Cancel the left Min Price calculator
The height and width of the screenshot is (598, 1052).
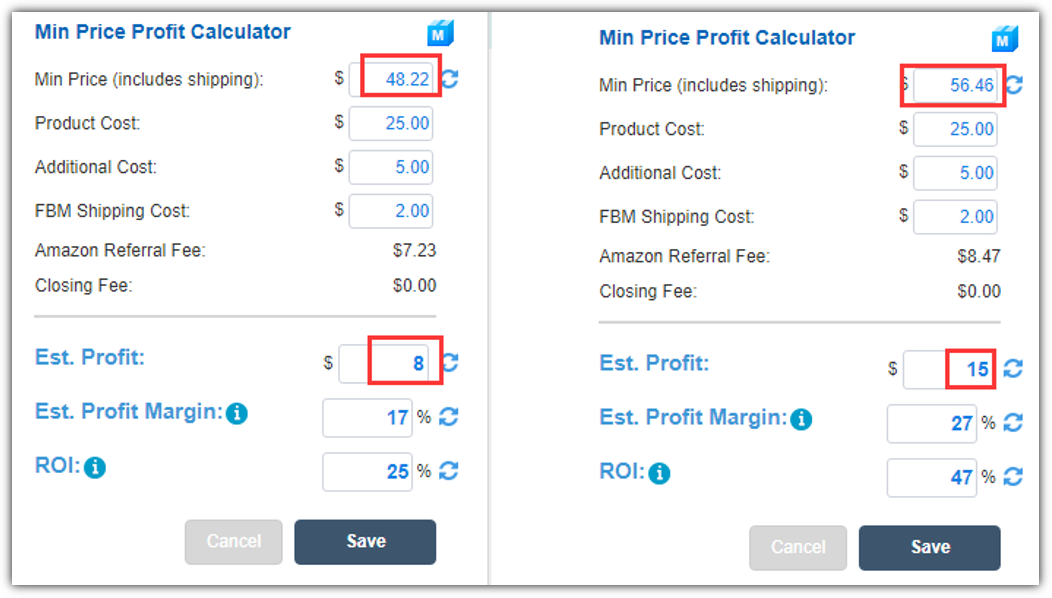tap(233, 542)
